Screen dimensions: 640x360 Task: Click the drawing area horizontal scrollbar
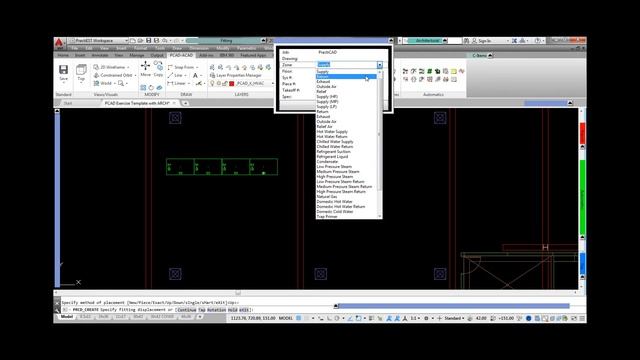[315, 293]
